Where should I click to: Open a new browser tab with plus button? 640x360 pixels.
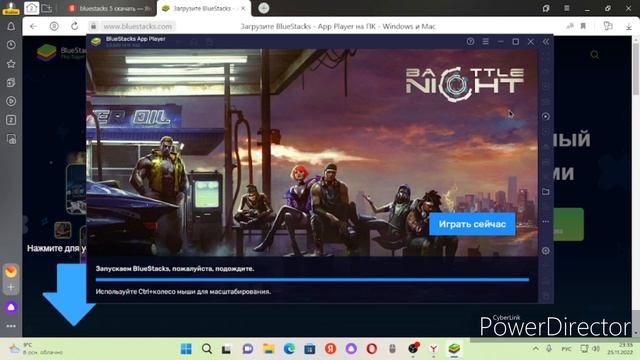coord(264,8)
